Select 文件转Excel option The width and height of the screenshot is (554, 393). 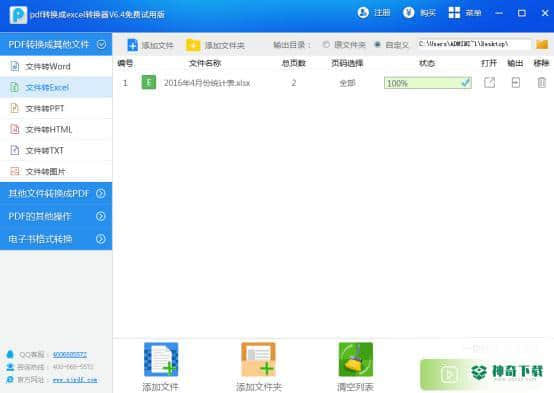(56, 87)
